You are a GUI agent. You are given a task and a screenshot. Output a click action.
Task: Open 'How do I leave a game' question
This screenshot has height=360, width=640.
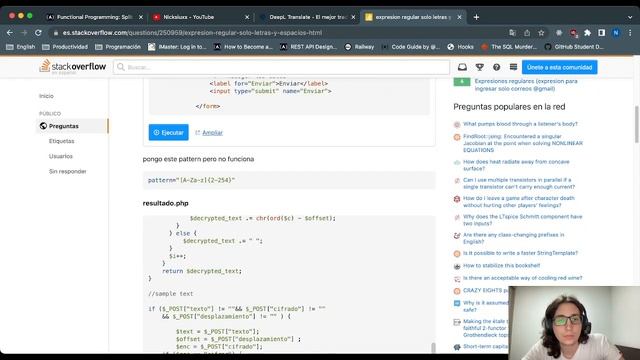(x=518, y=202)
